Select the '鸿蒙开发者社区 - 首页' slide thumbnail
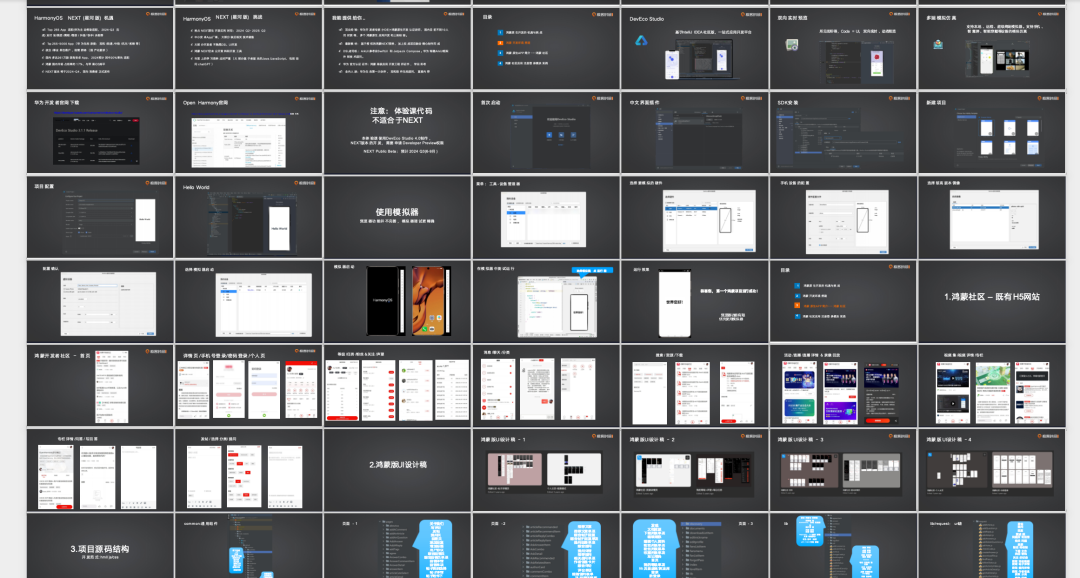Viewport: 1080px width, 578px height. coord(101,386)
